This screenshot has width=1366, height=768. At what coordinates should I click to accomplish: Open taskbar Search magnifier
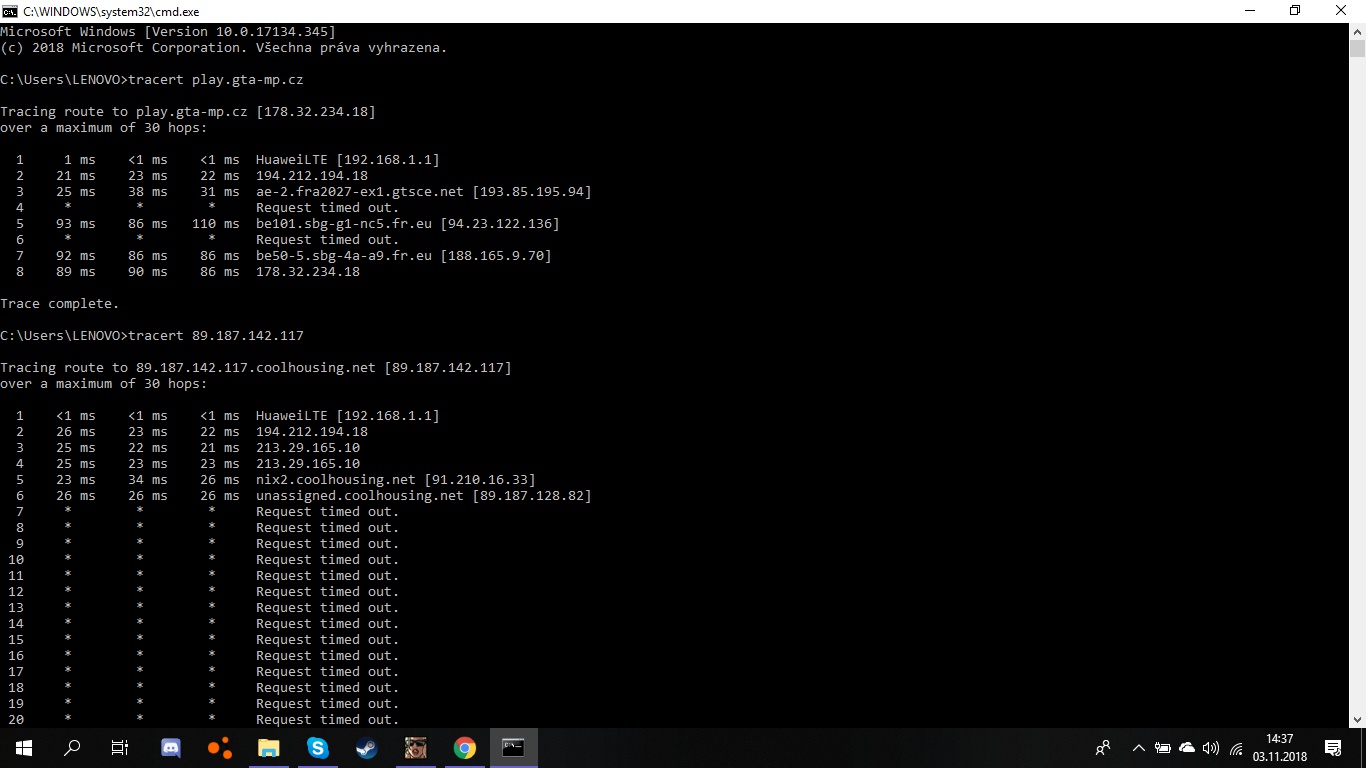pos(72,748)
